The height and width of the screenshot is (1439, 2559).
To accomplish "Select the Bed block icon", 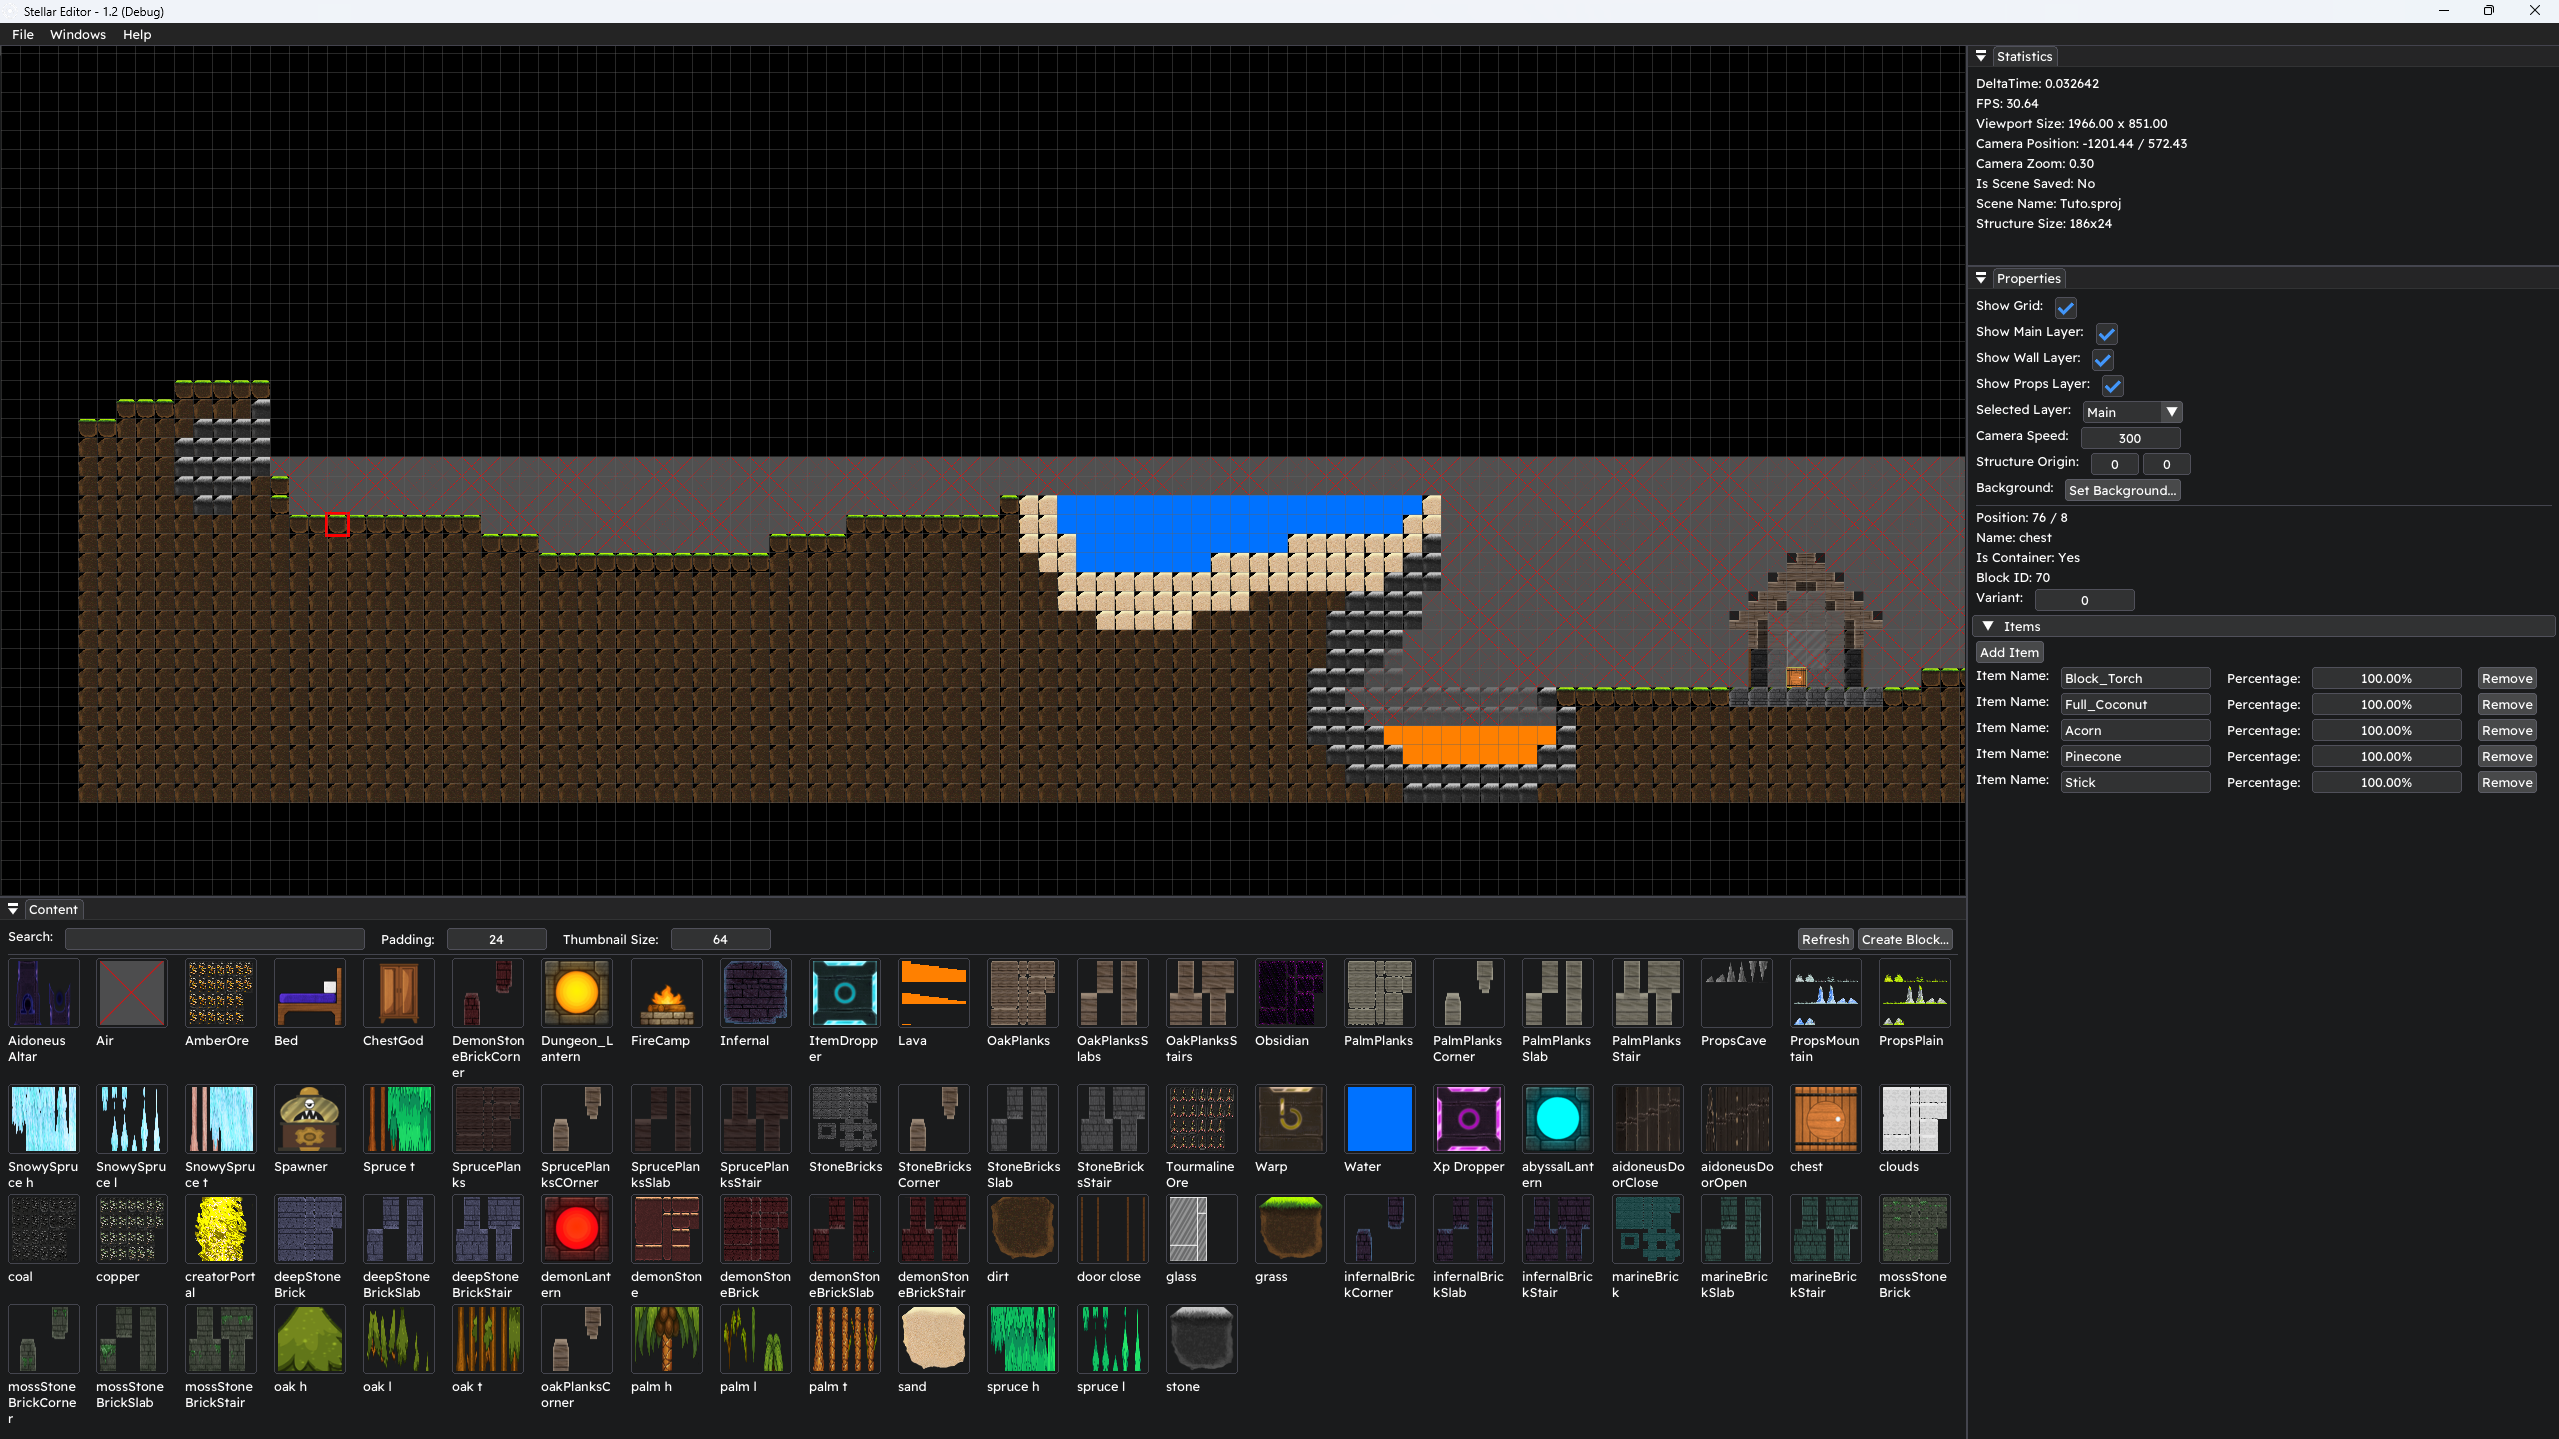I will [310, 993].
